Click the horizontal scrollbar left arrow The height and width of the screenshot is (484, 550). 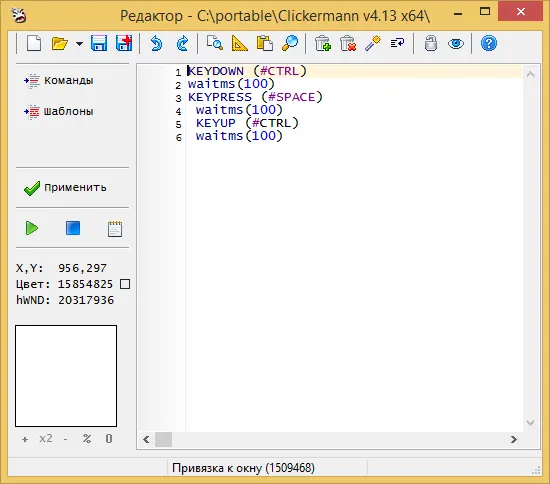point(147,439)
